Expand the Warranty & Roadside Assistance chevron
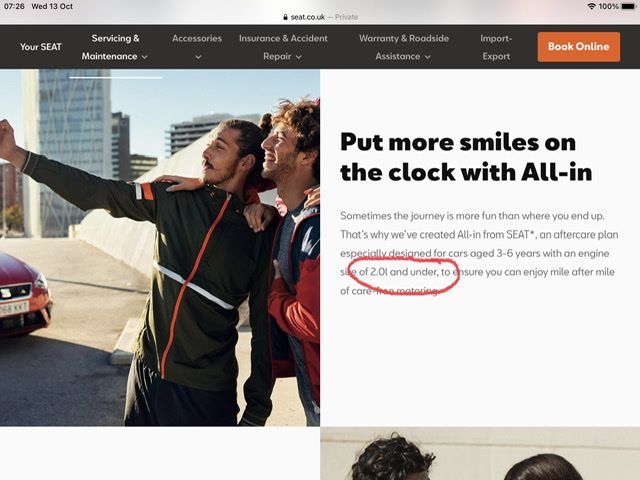 pyautogui.click(x=427, y=57)
